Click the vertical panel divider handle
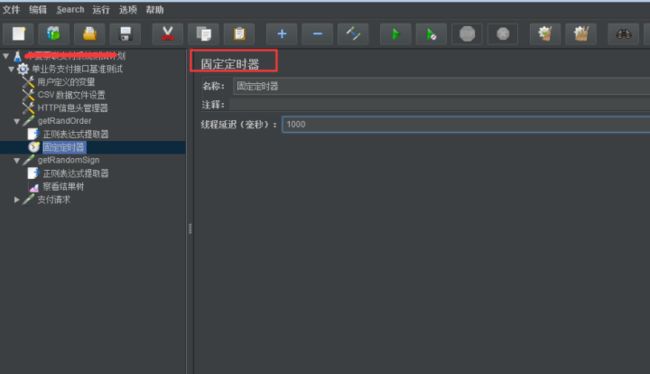The height and width of the screenshot is (374, 650). click(x=190, y=228)
